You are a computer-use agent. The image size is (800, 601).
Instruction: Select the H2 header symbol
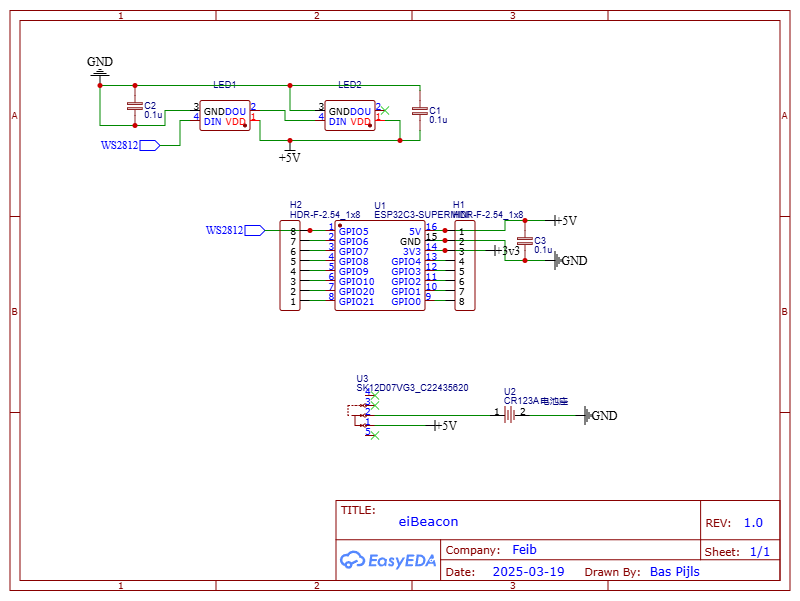290,265
